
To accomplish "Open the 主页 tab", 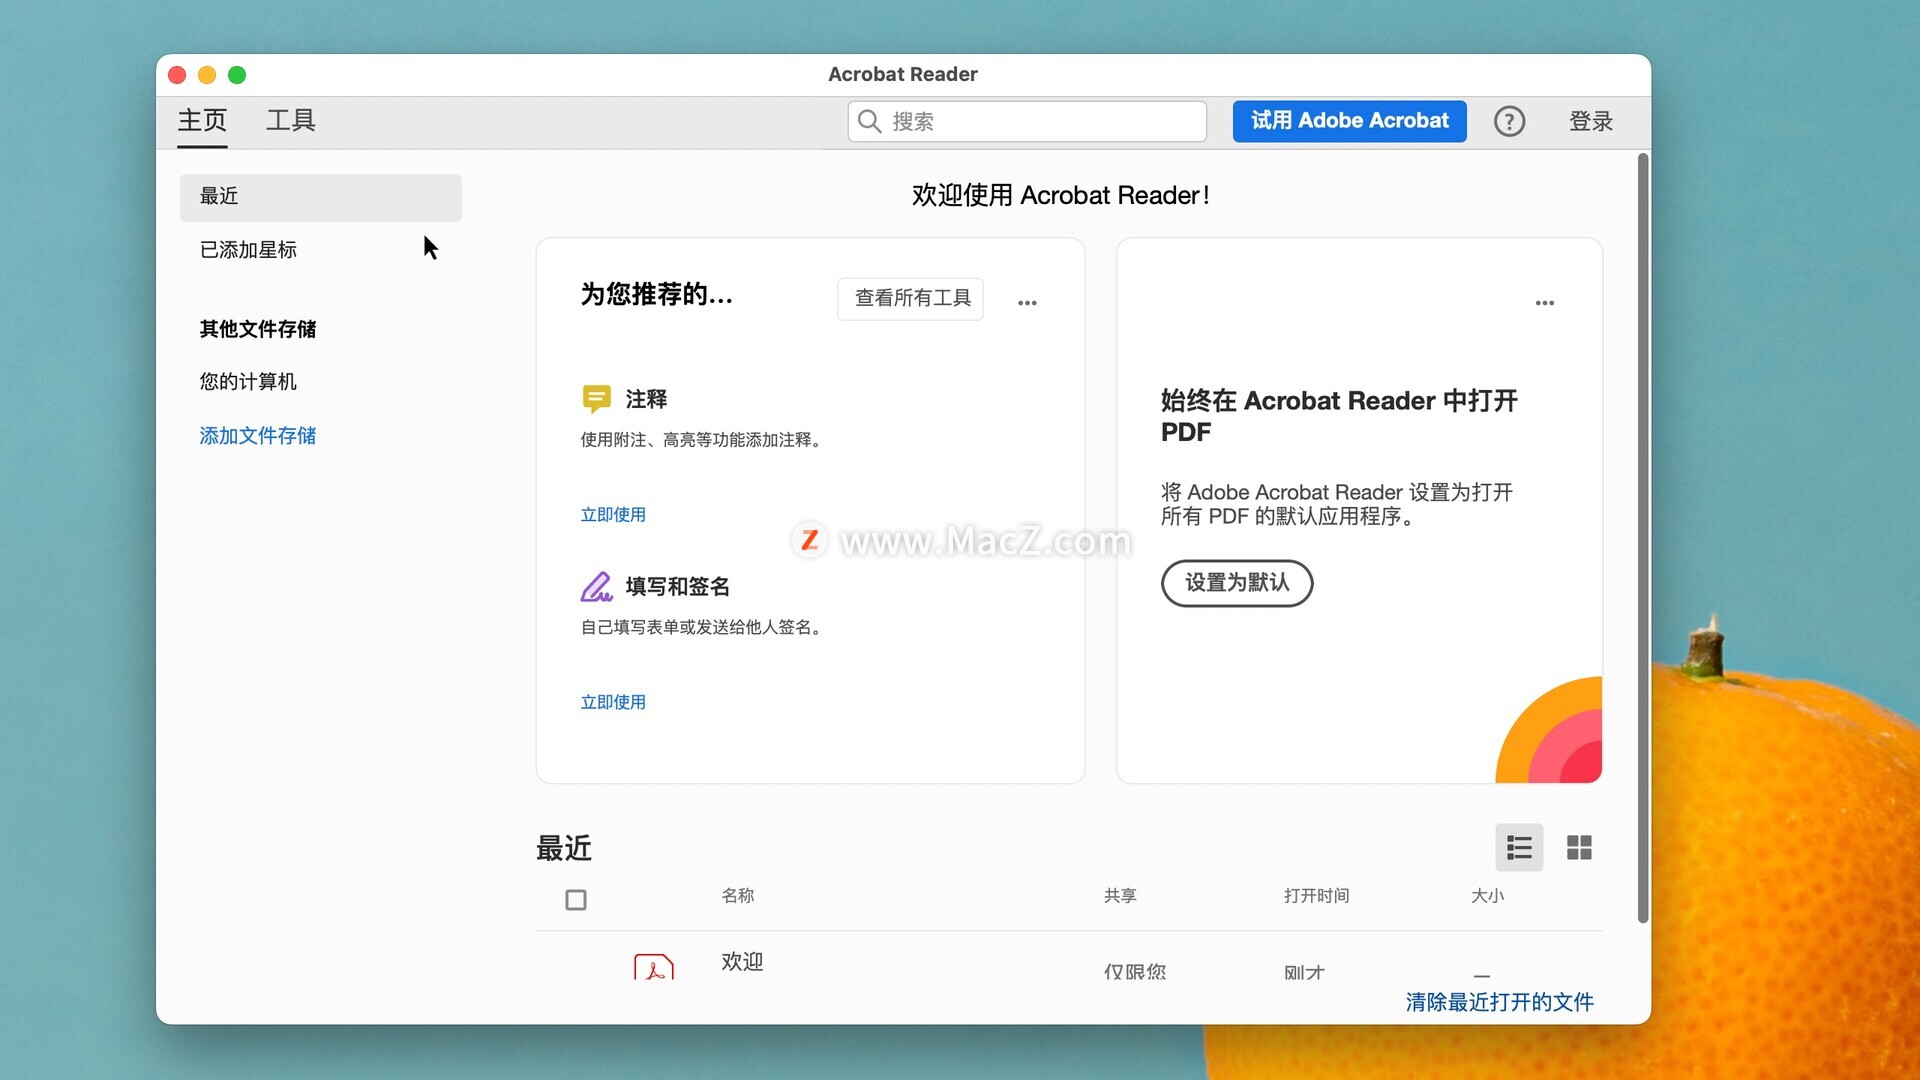I will [202, 121].
